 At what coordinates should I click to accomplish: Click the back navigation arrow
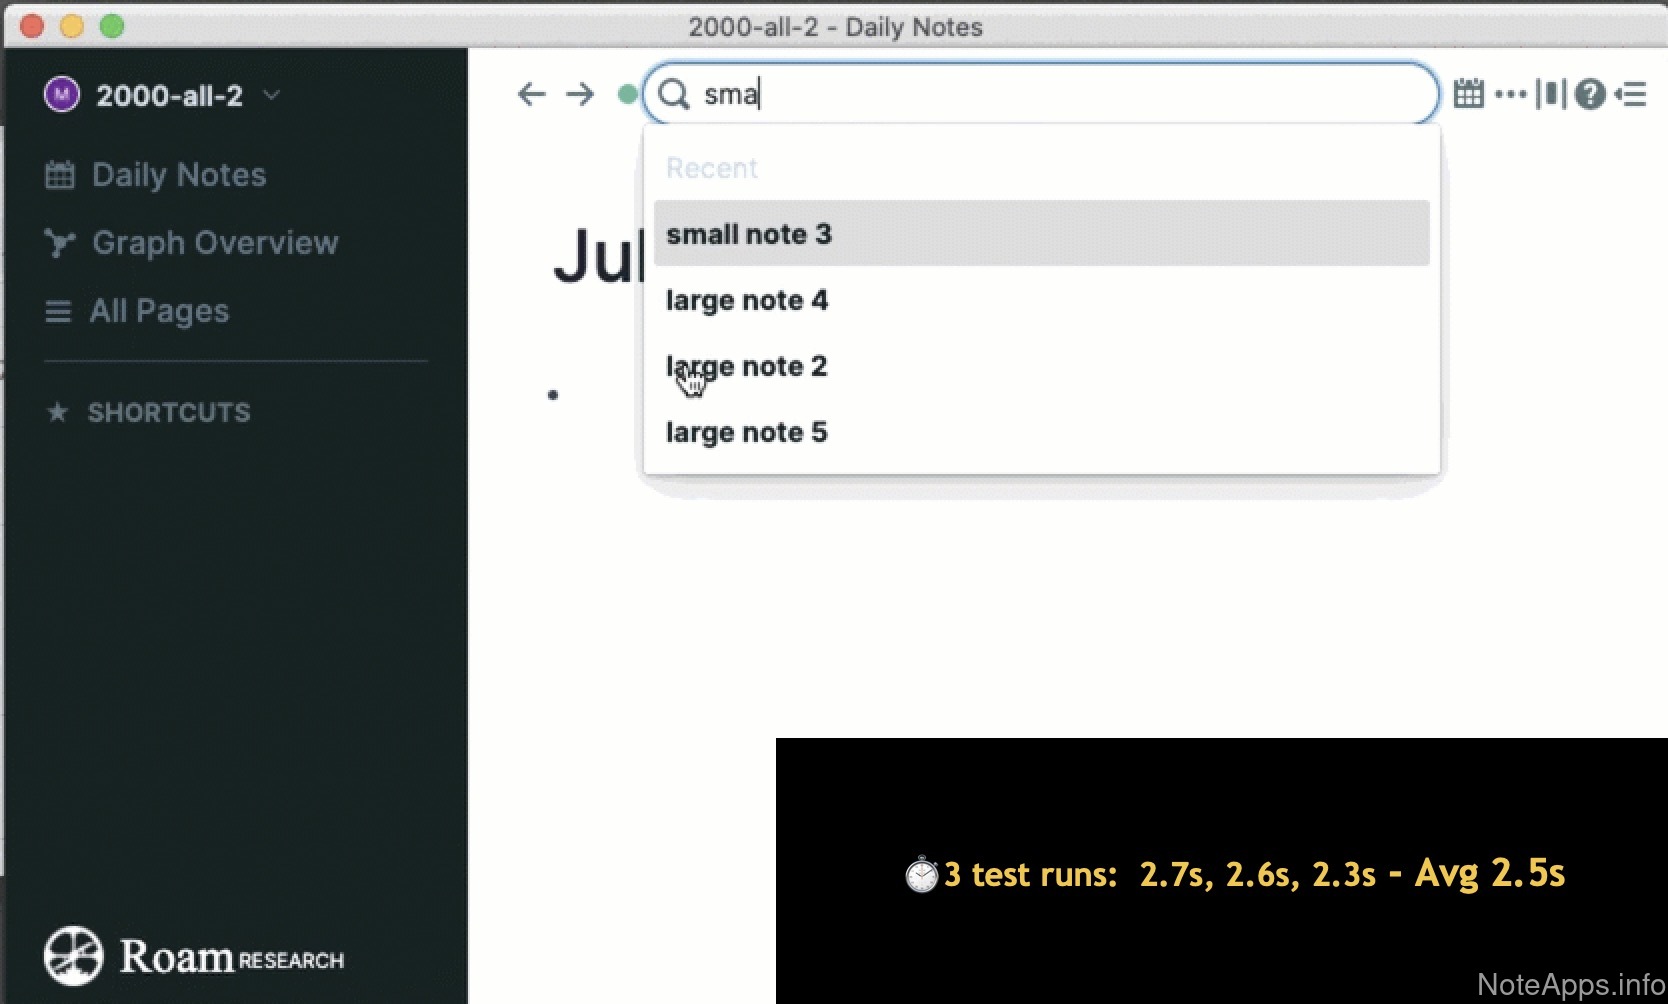click(531, 95)
